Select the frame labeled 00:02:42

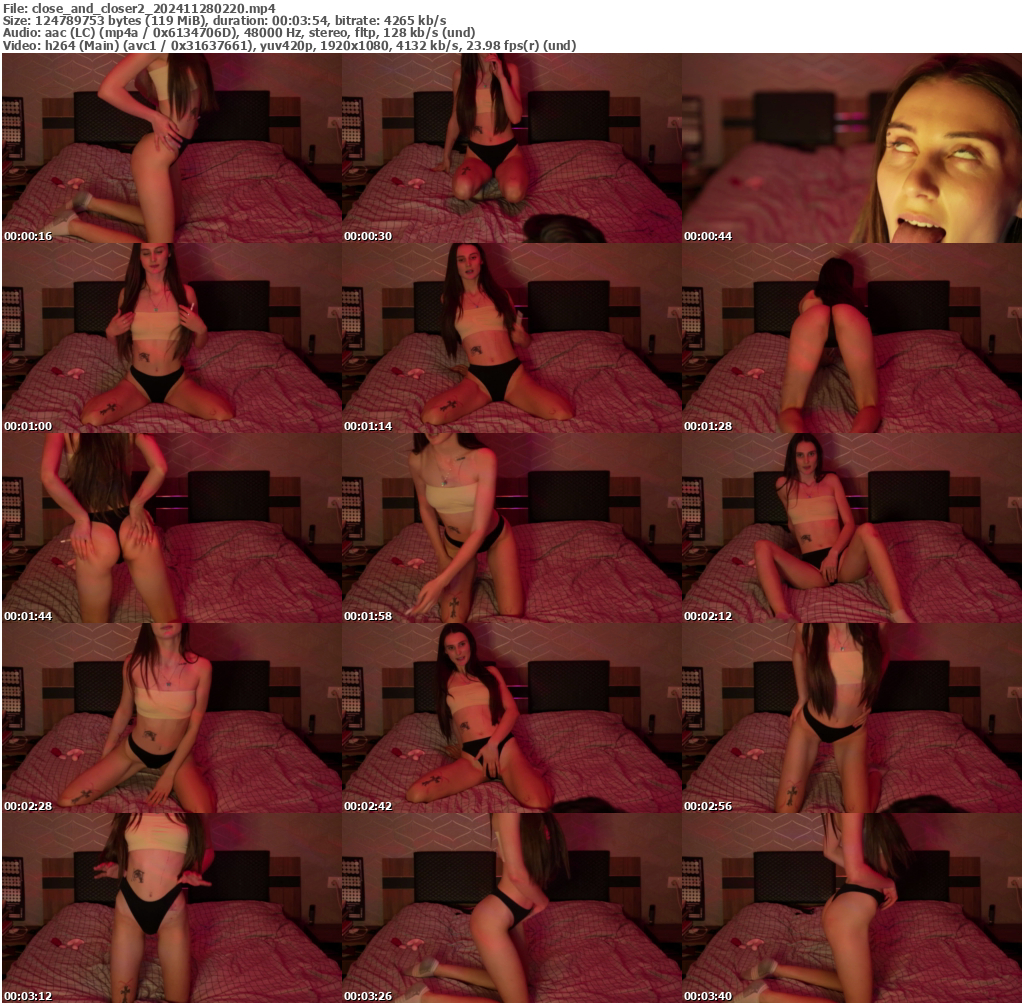pyautogui.click(x=510, y=720)
